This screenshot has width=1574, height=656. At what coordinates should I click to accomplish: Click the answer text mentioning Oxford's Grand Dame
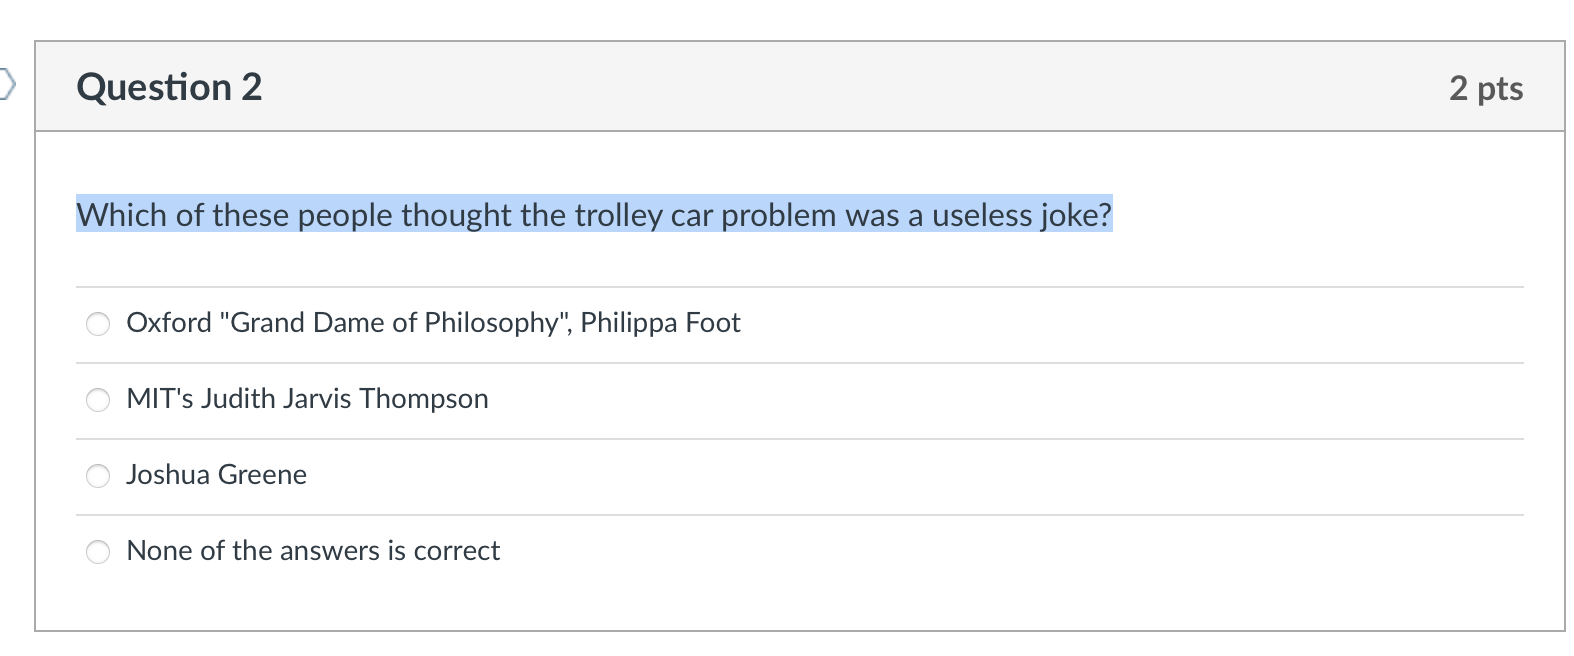432,323
